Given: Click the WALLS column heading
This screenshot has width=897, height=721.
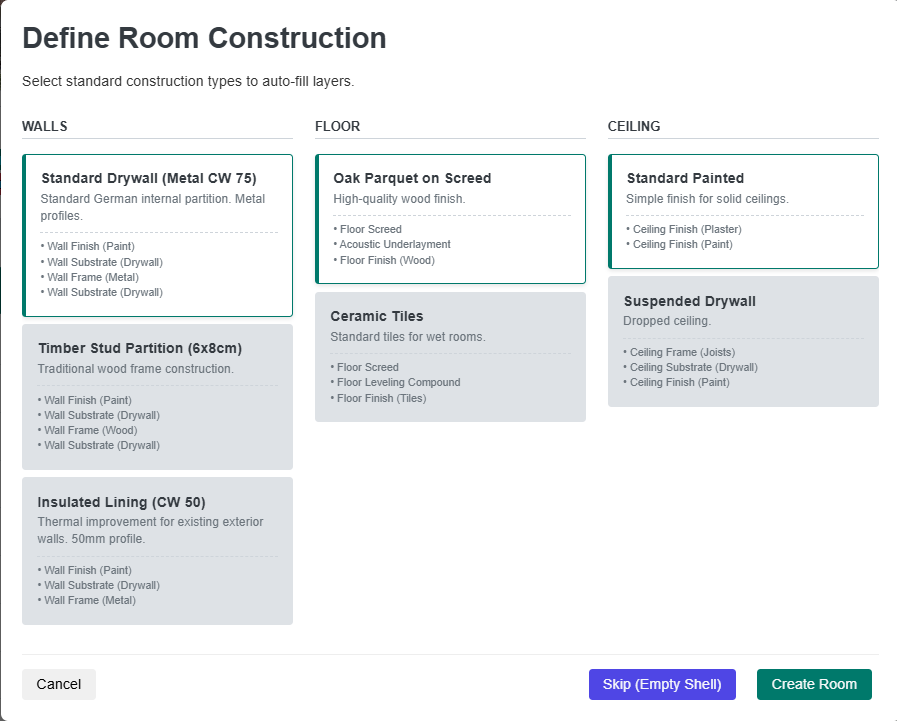Looking at the screenshot, I should pos(45,126).
